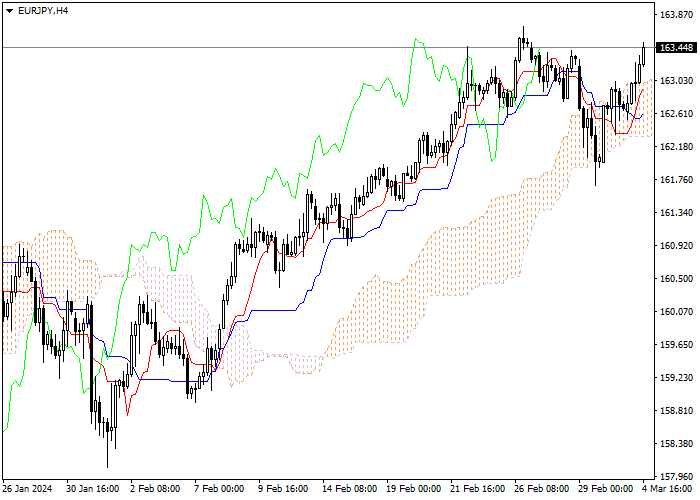Screen dimensions: 700x500
Task: Select the current price tag 163.448
Action: [676, 47]
